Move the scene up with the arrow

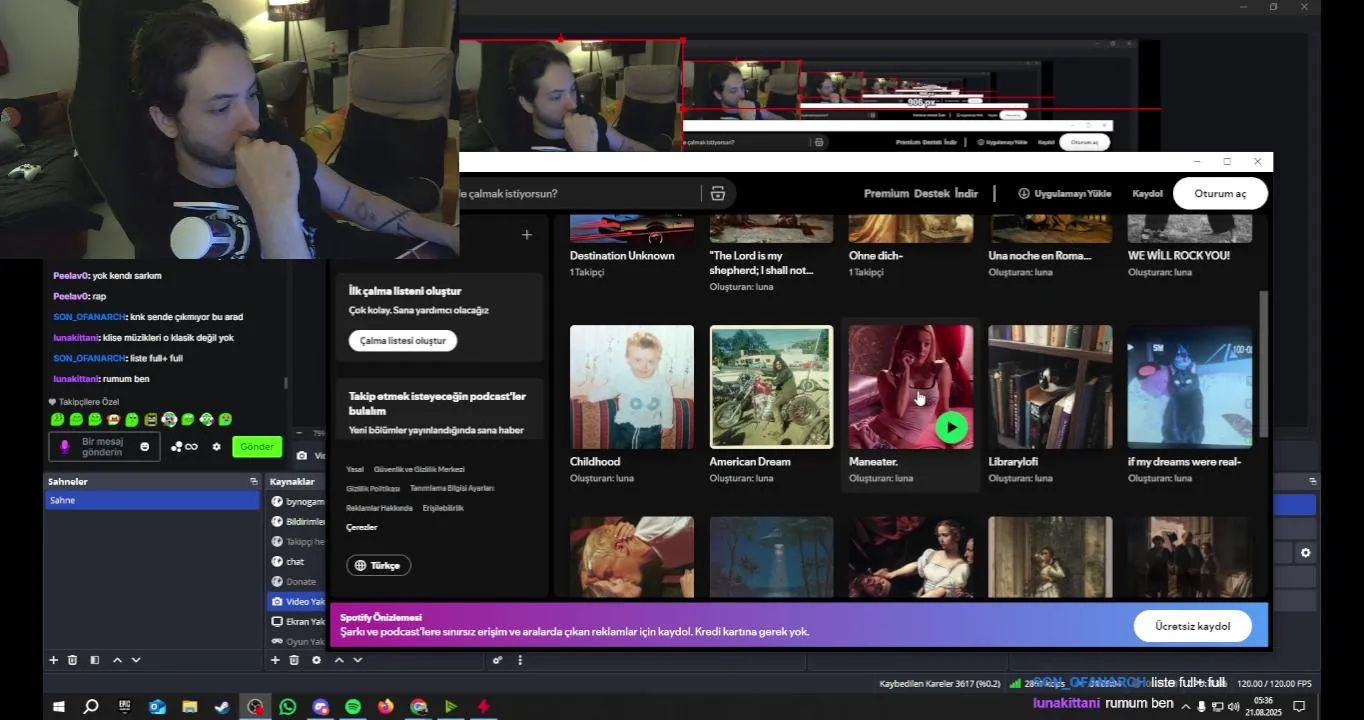(117, 660)
